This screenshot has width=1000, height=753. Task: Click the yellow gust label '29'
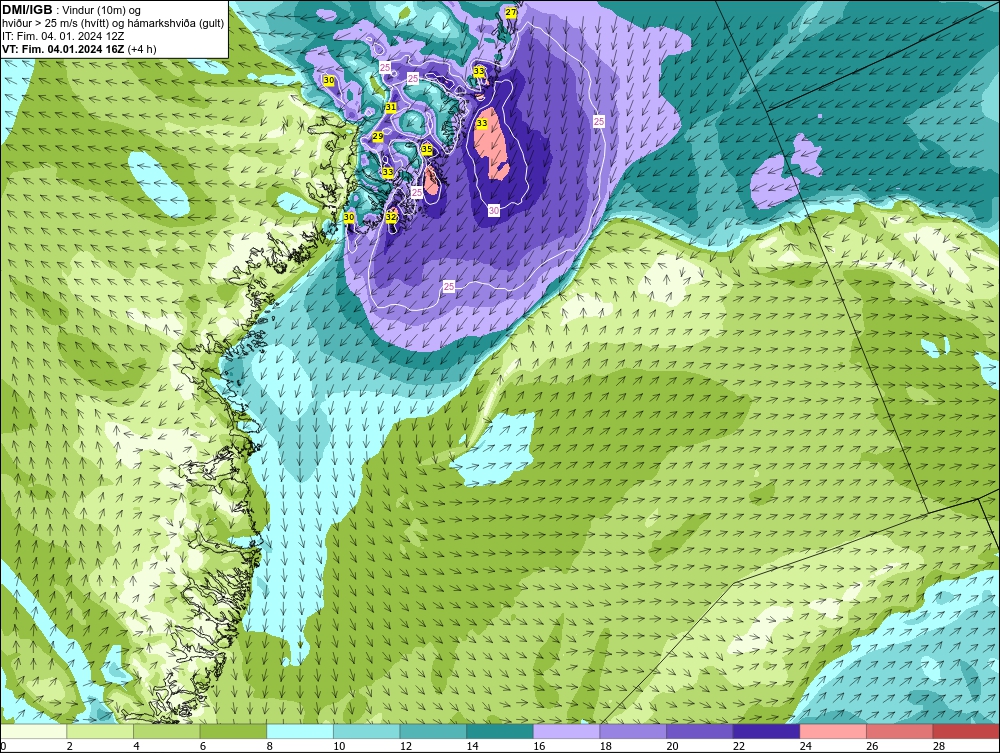point(378,136)
